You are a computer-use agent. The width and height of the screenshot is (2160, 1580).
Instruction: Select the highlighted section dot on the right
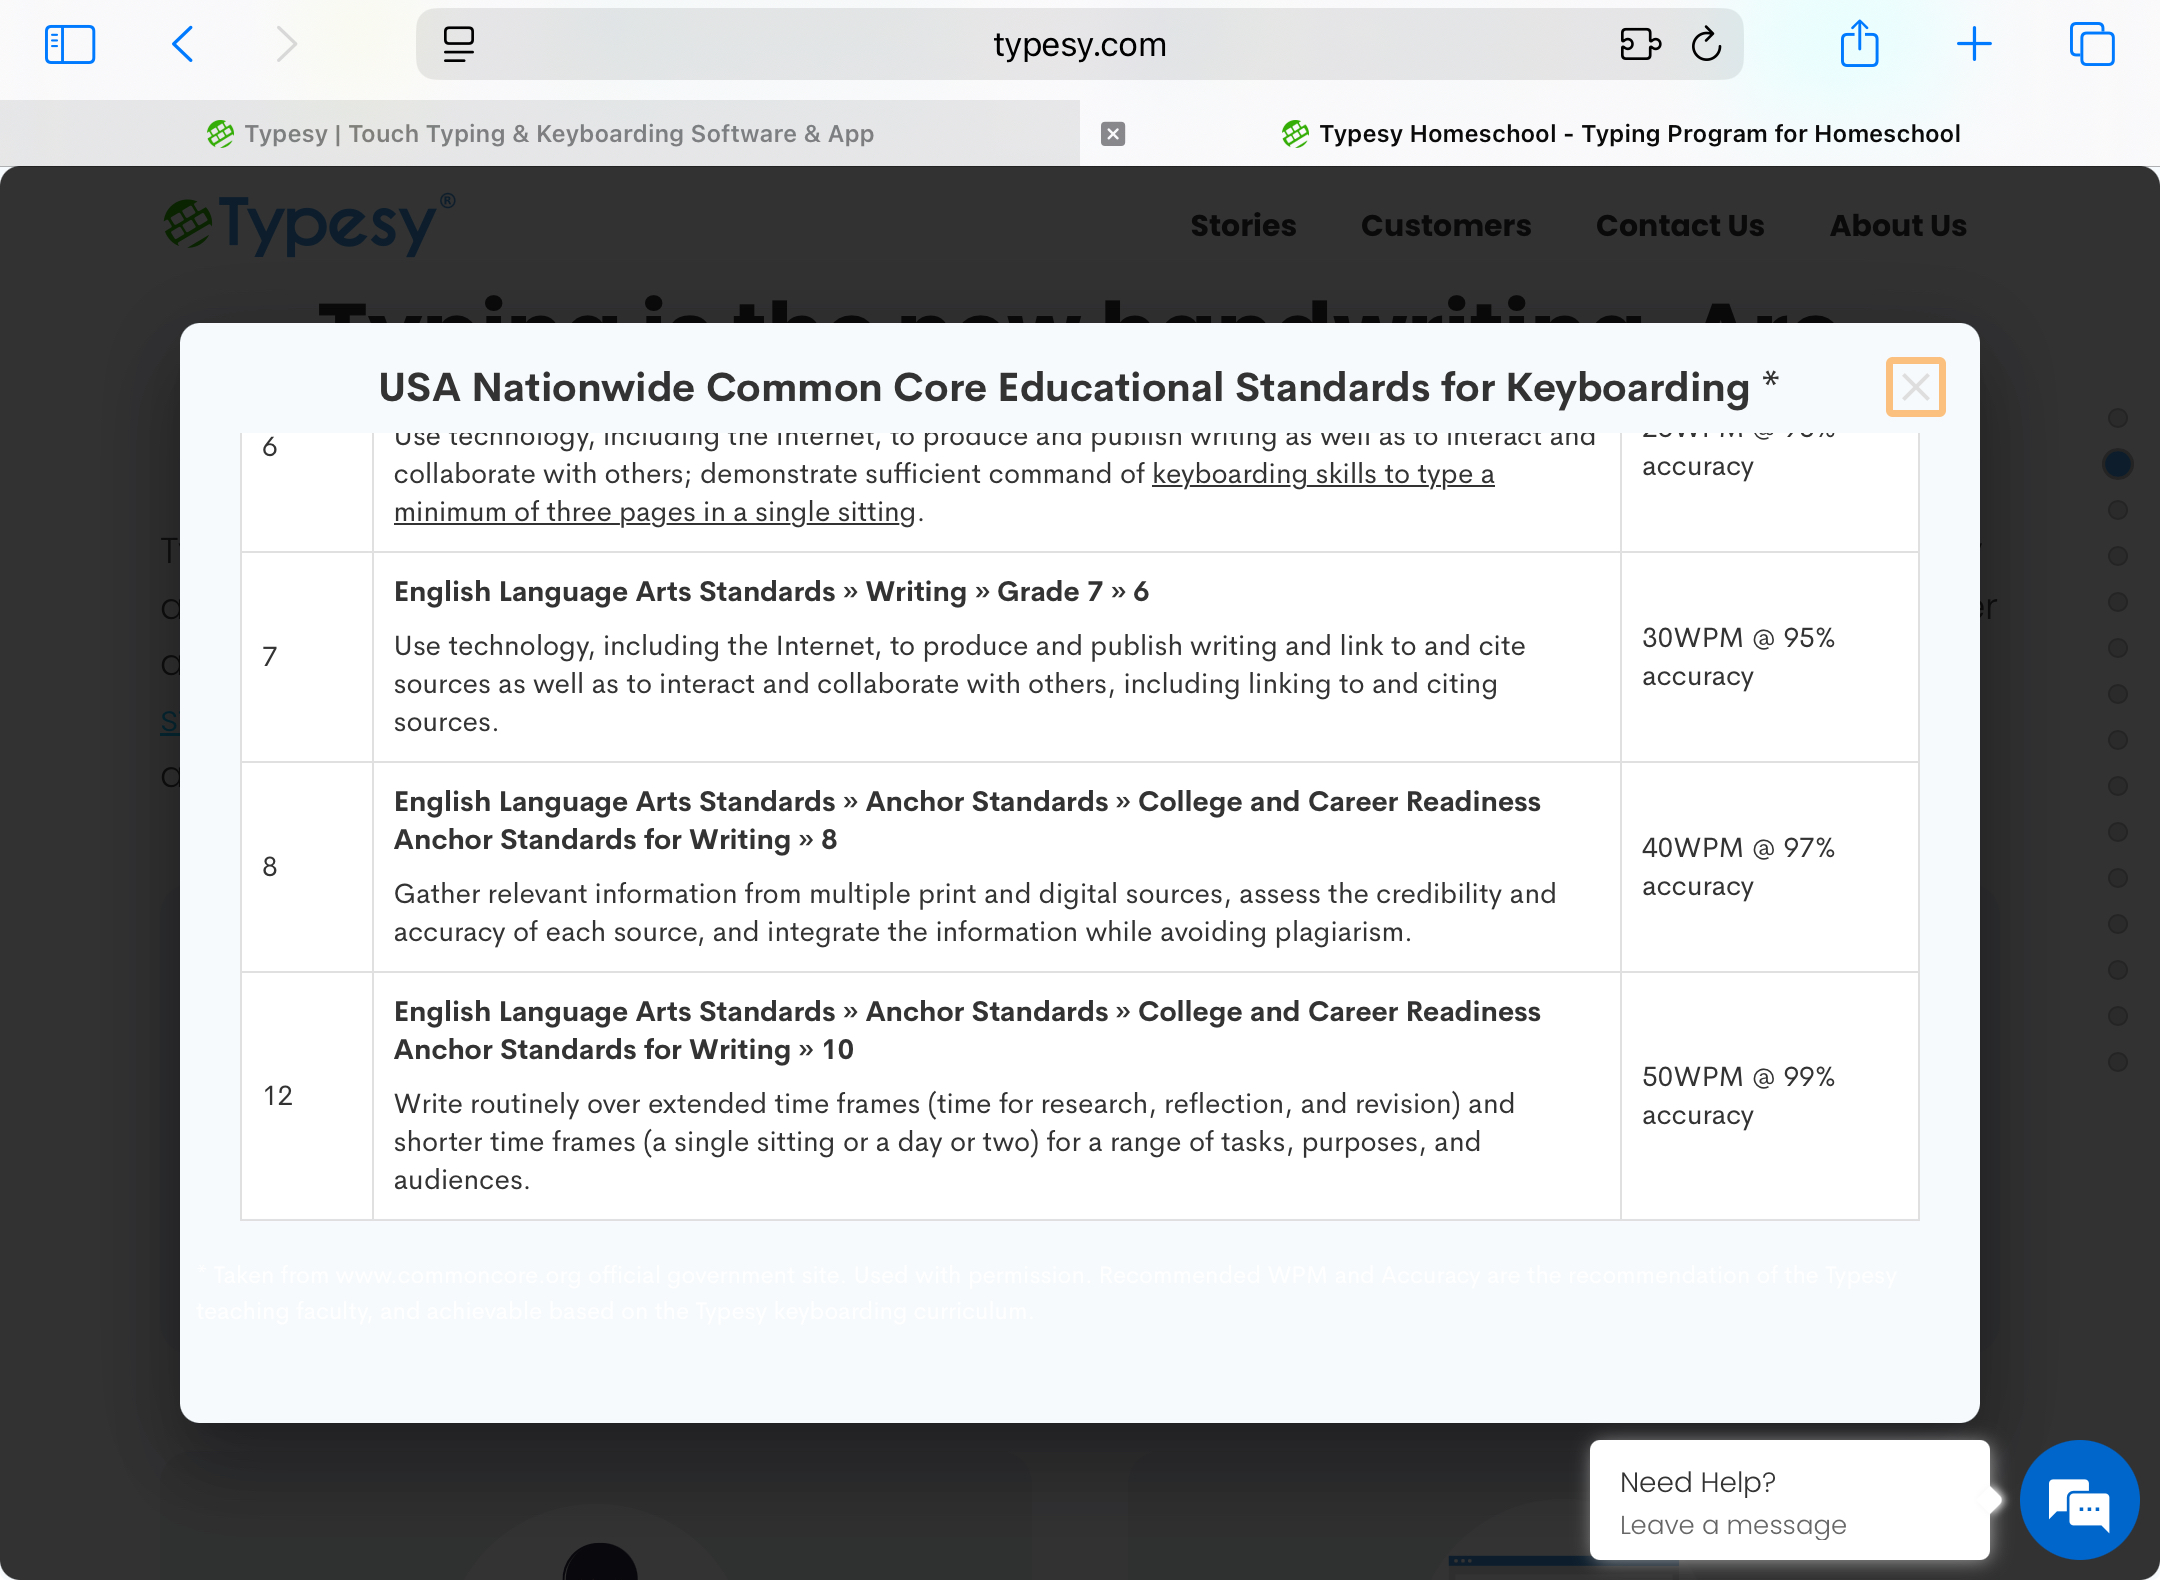[x=2117, y=463]
